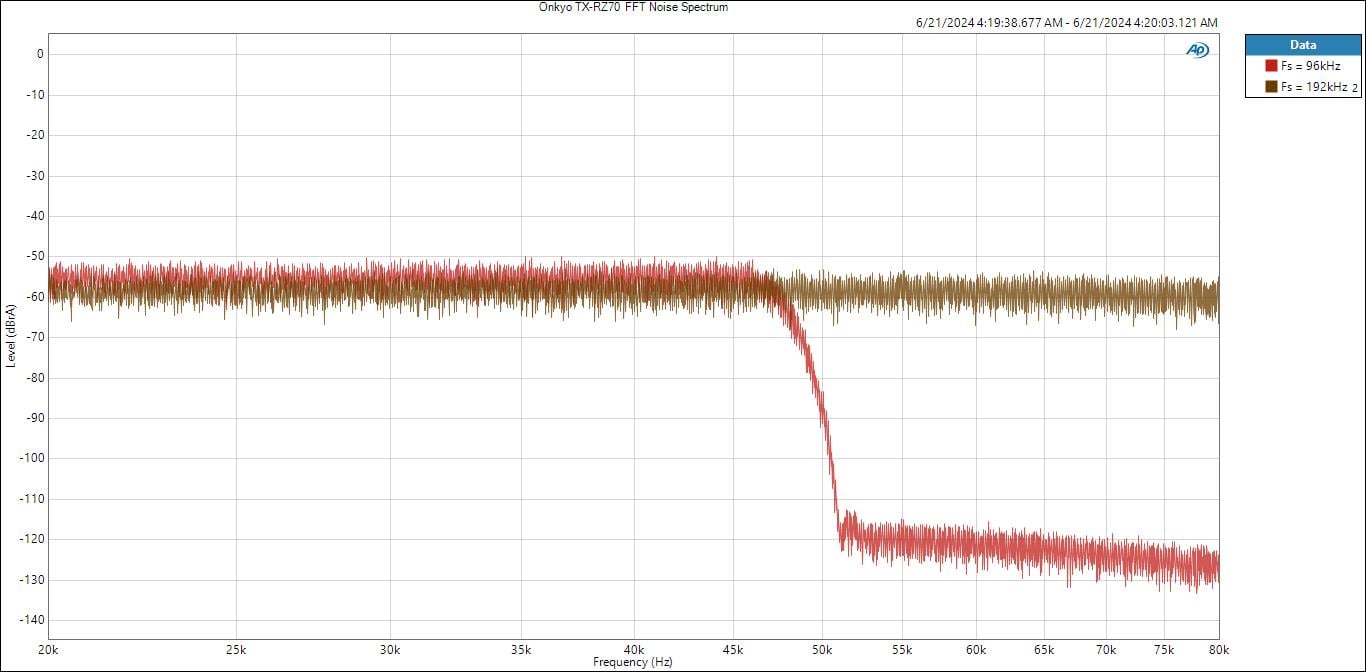Click the brown trace near 70k
The image size is (1366, 672).
tap(1106, 296)
